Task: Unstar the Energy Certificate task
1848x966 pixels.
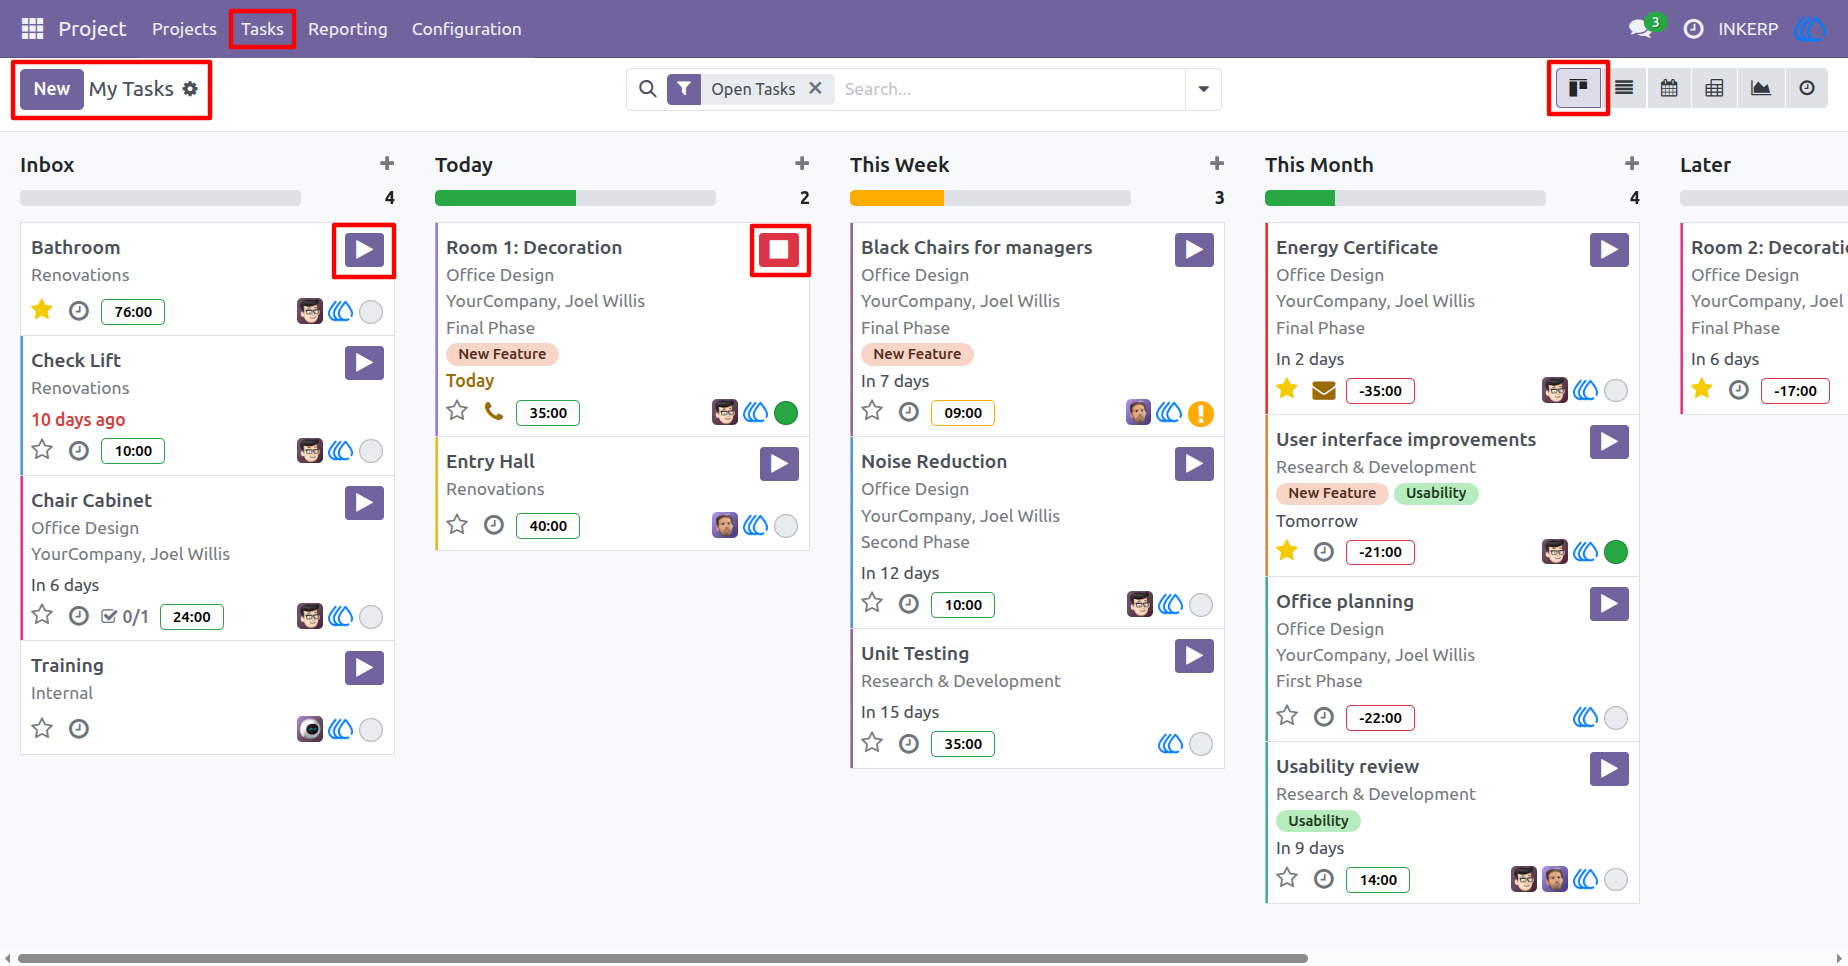Action: point(1287,389)
